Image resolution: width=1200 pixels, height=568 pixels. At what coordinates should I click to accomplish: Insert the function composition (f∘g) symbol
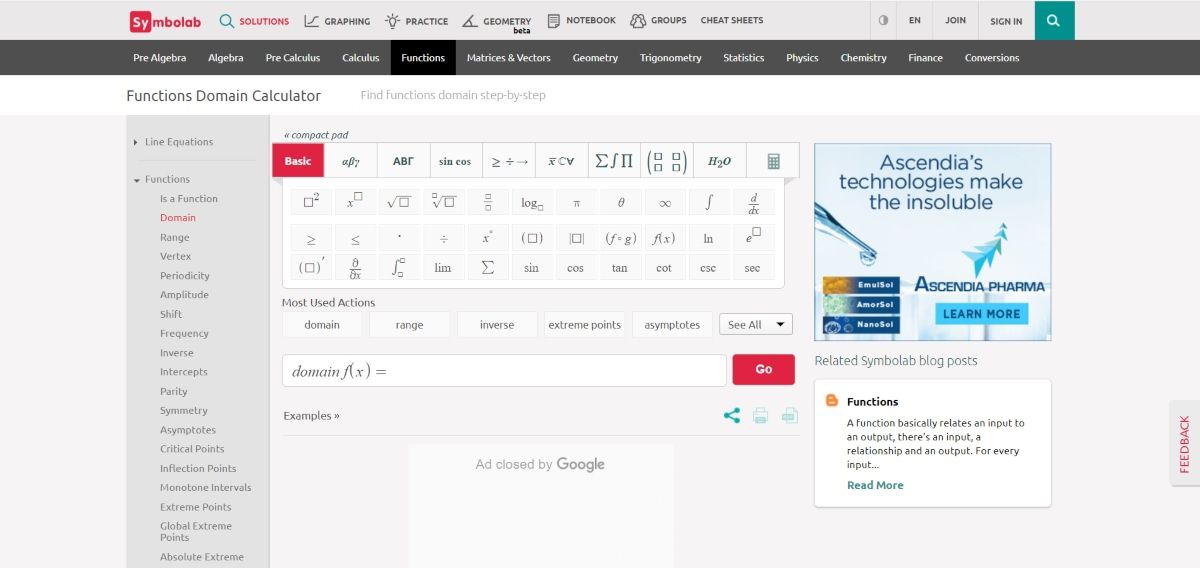point(620,238)
